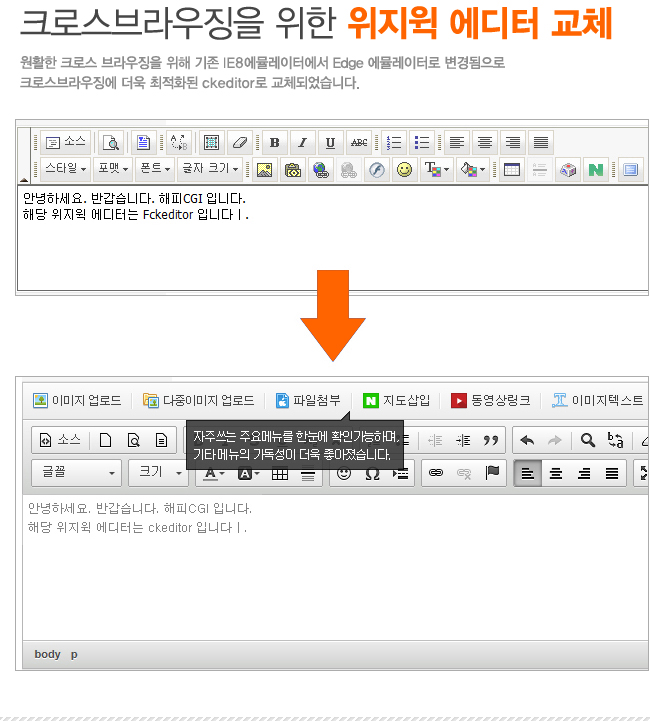
Task: Open background color bucket picker in Fckeditor
Action: pos(472,170)
